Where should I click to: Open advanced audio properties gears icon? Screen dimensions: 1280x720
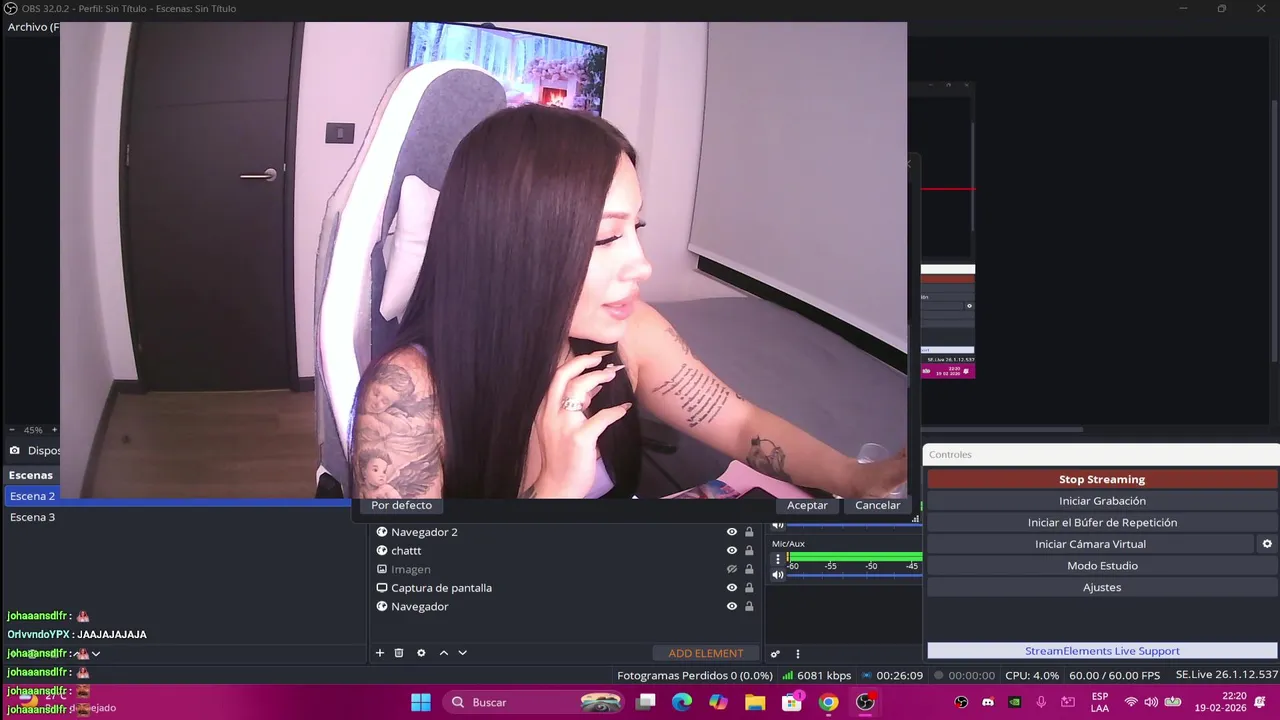pyautogui.click(x=775, y=654)
